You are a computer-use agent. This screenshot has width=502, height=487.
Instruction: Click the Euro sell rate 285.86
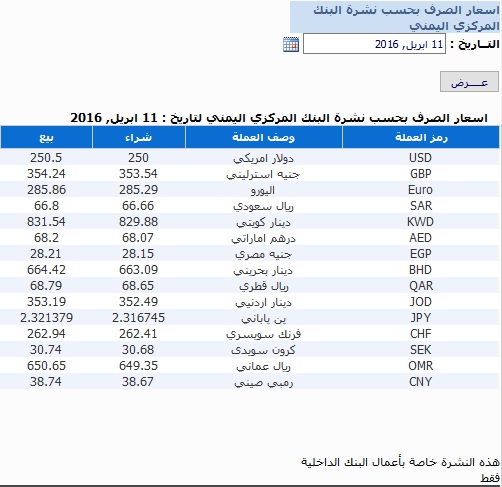tap(46, 190)
